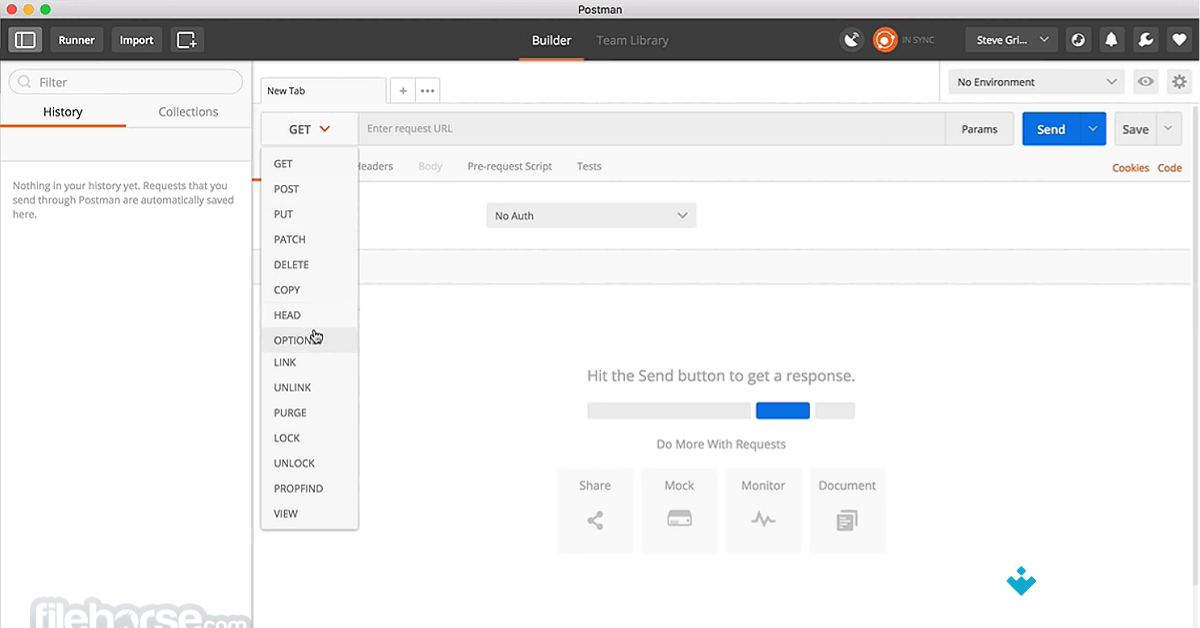Click the satellite interceptor icon
This screenshot has width=1200, height=628.
[x=852, y=39]
